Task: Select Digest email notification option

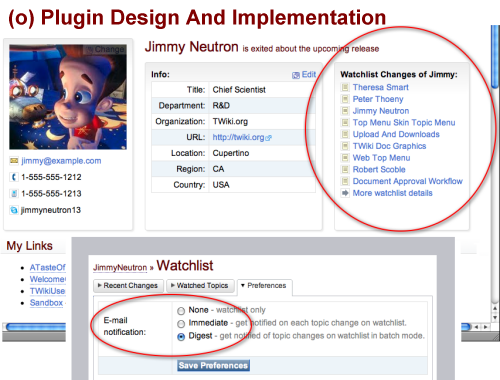Action: [181, 337]
